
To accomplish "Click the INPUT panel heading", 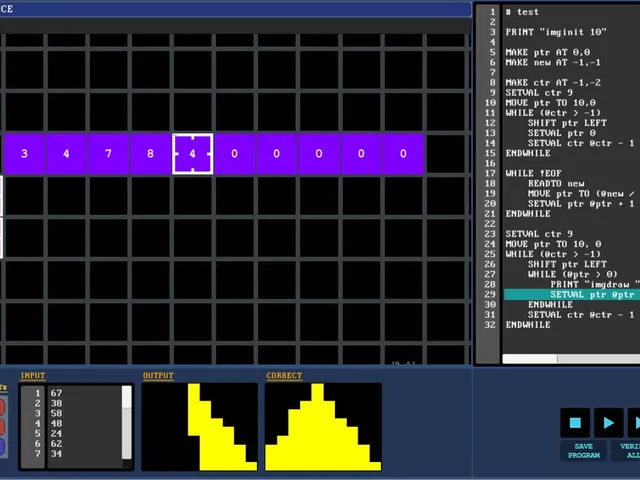I will [x=33, y=376].
